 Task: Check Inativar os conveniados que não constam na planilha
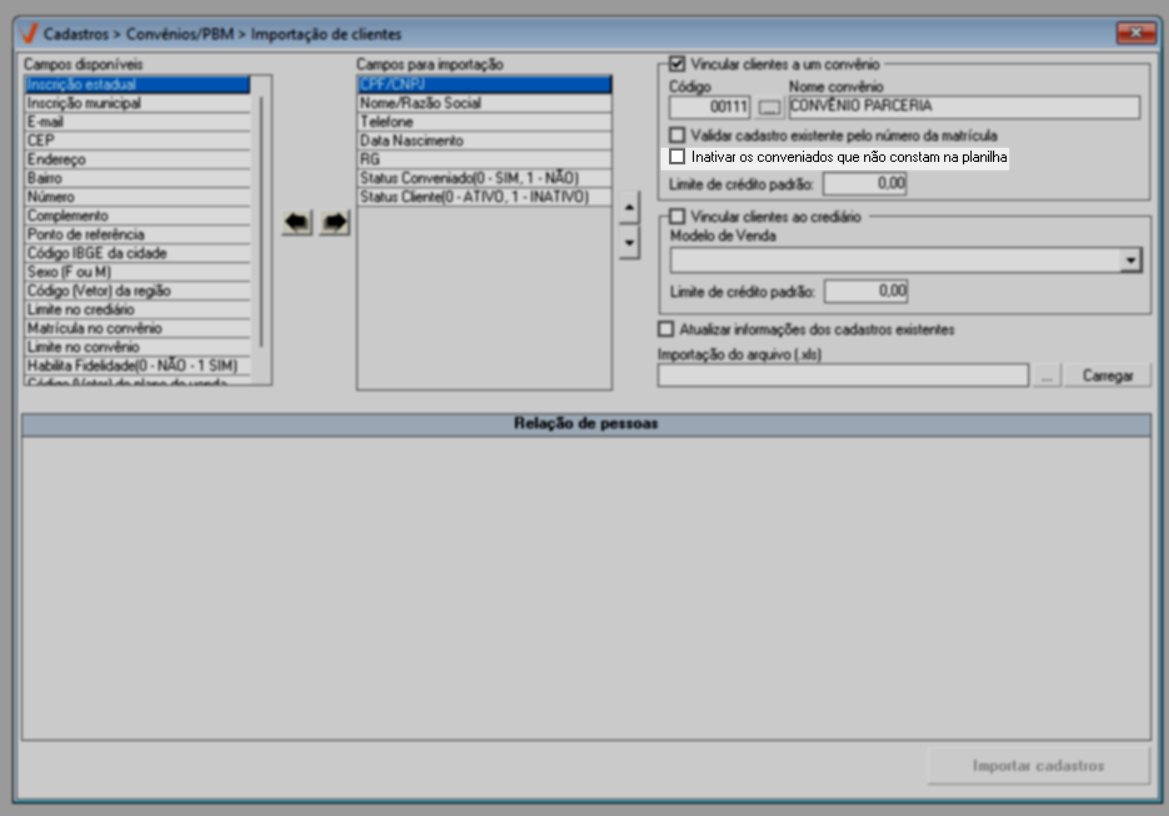coord(677,156)
